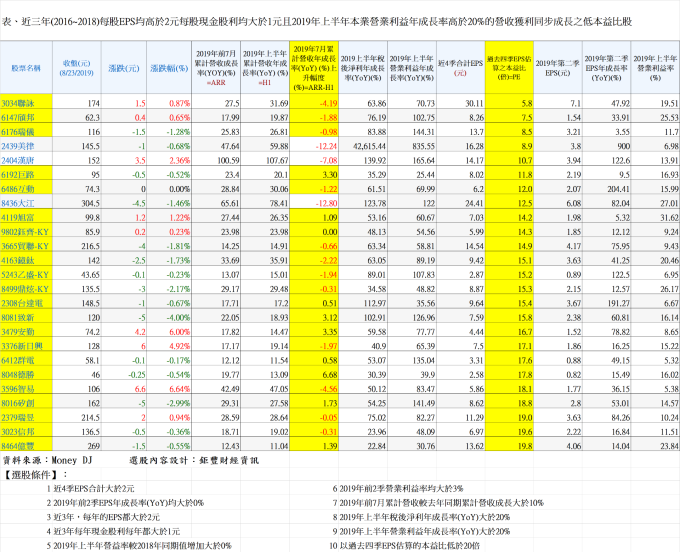Select the 144.31 cell in 6176瑞儀 row

(424, 132)
